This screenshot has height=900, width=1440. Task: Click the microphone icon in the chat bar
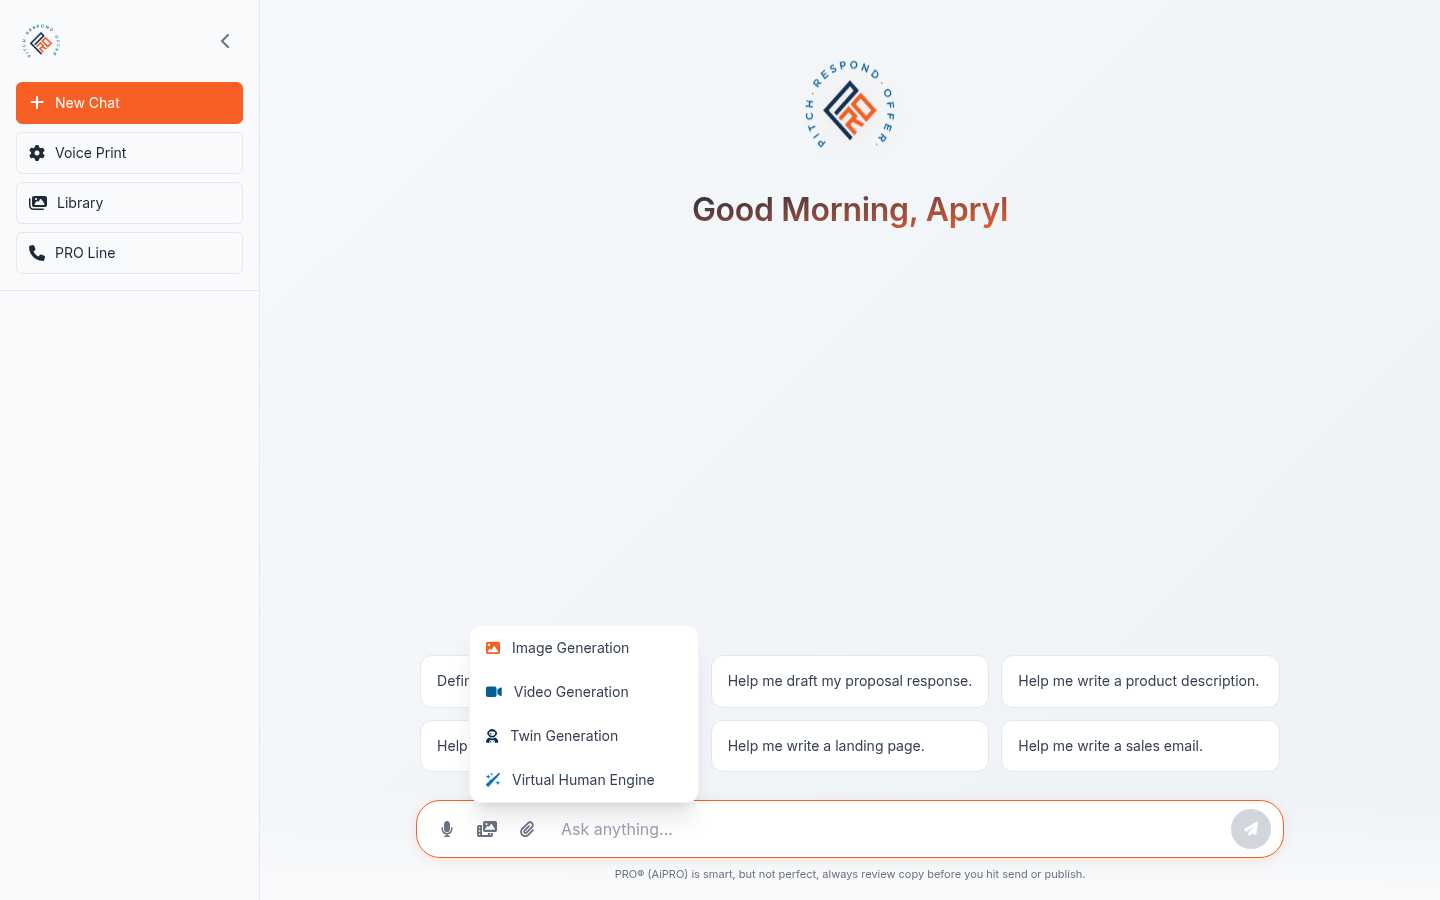click(447, 829)
